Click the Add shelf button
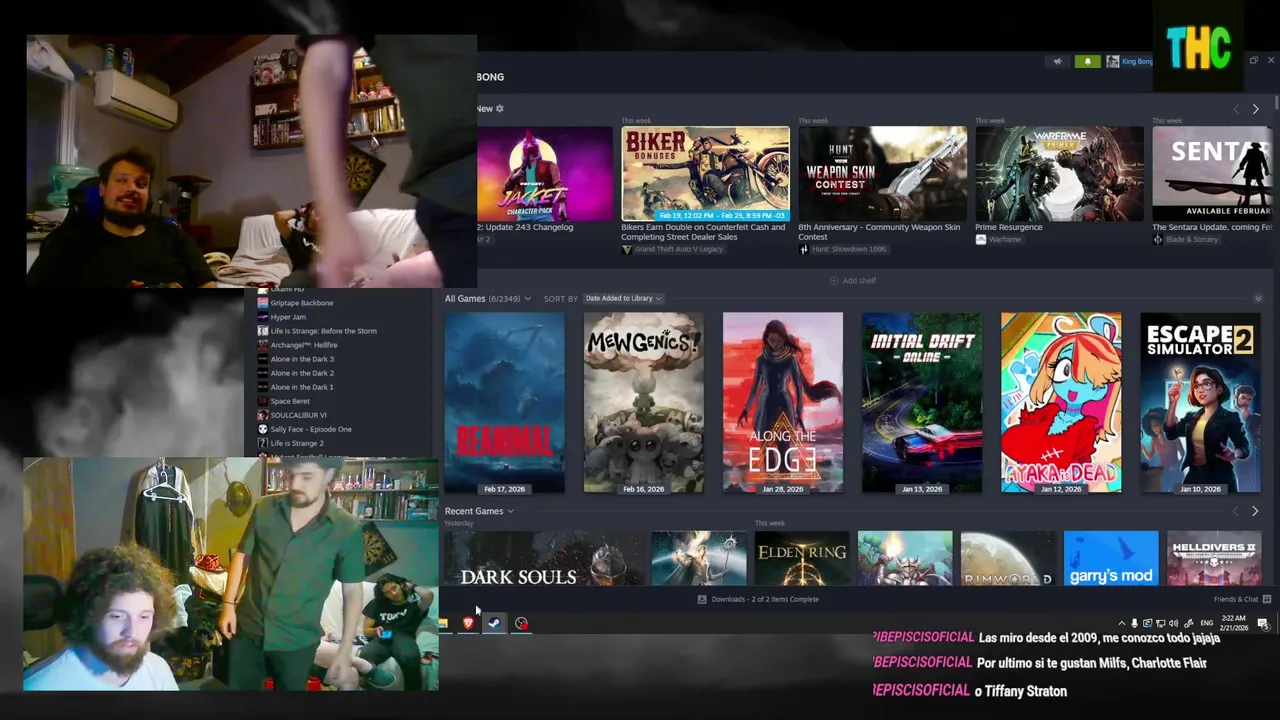This screenshot has width=1280, height=720. pos(853,281)
